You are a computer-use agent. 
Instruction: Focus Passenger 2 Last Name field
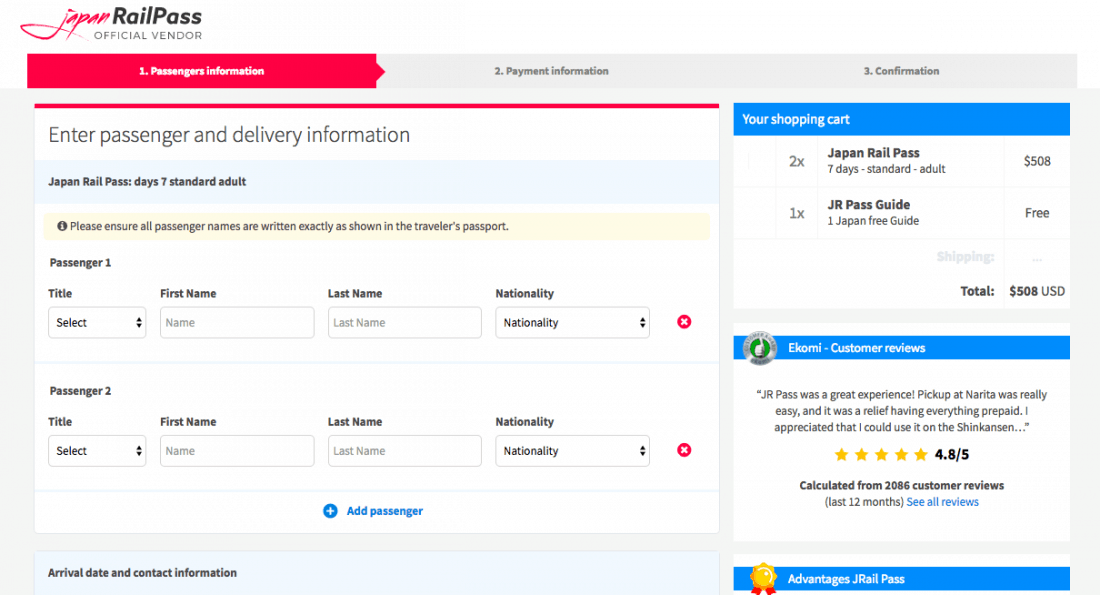(405, 451)
